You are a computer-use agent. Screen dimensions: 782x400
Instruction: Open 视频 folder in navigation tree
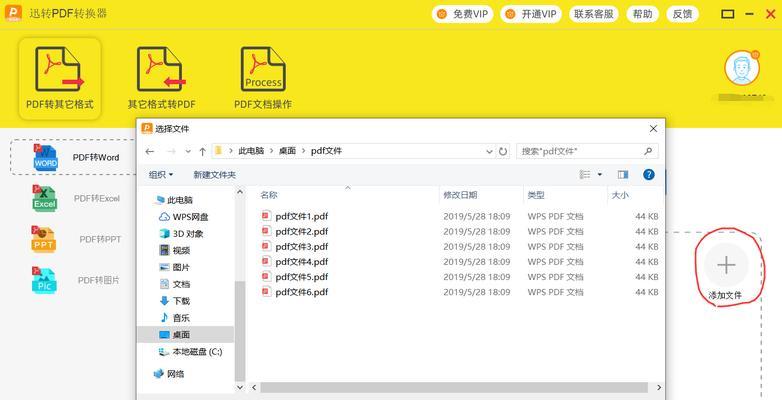[175, 250]
